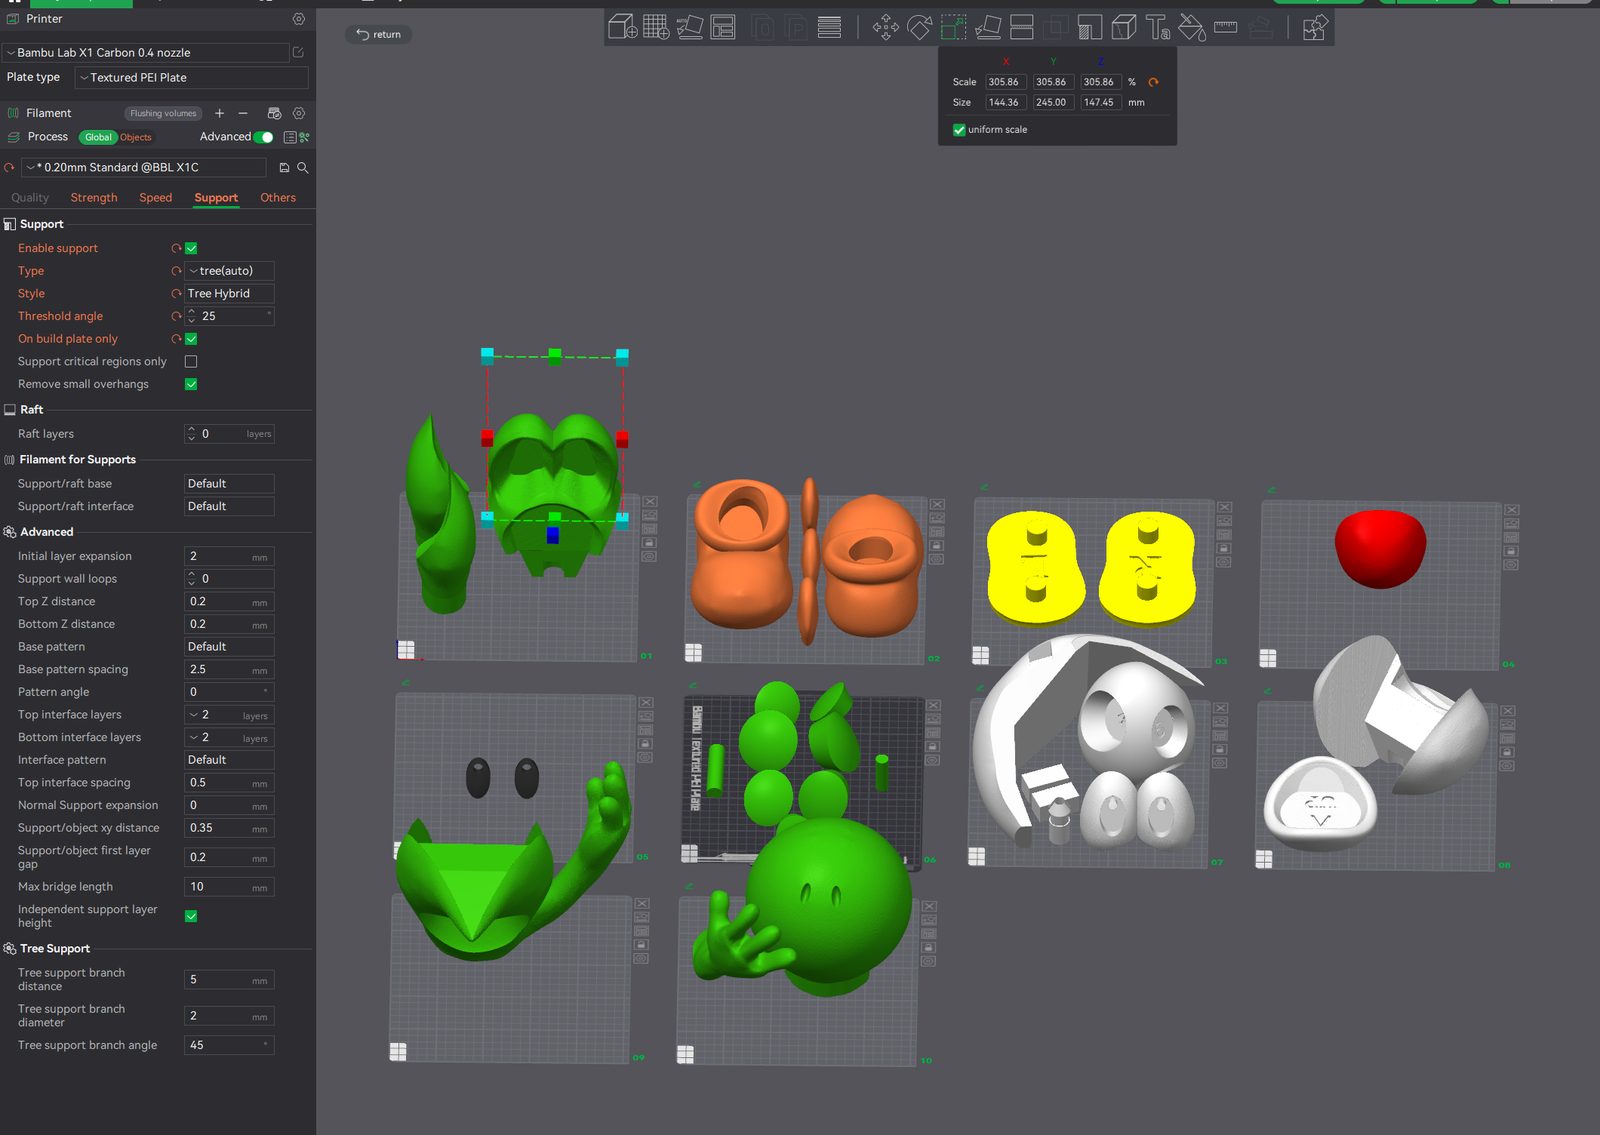The height and width of the screenshot is (1135, 1600).
Task: Uncheck the Enable support checkbox
Action: [x=191, y=248]
